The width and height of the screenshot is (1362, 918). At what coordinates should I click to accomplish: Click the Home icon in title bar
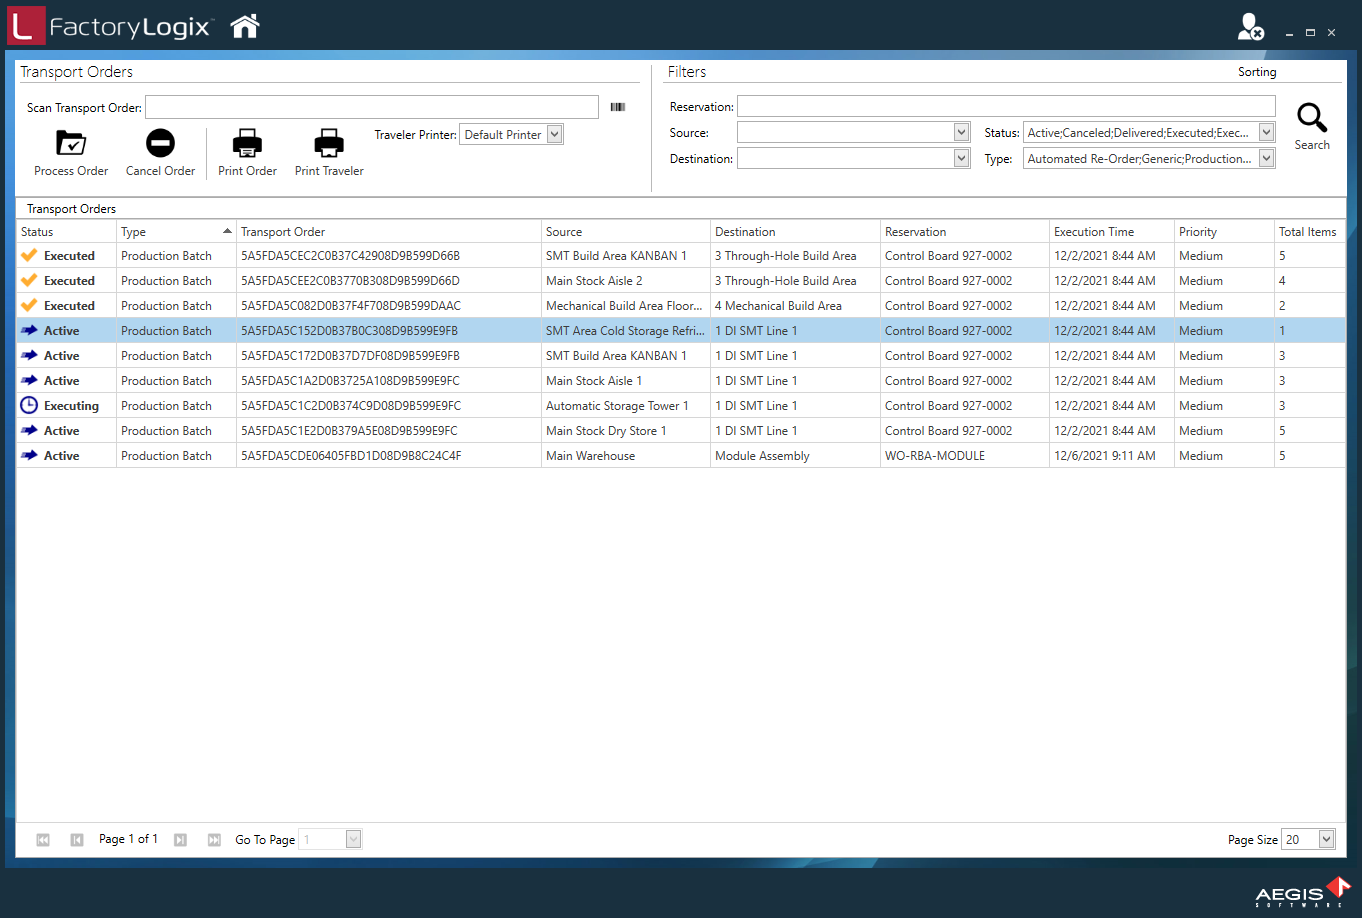(245, 27)
